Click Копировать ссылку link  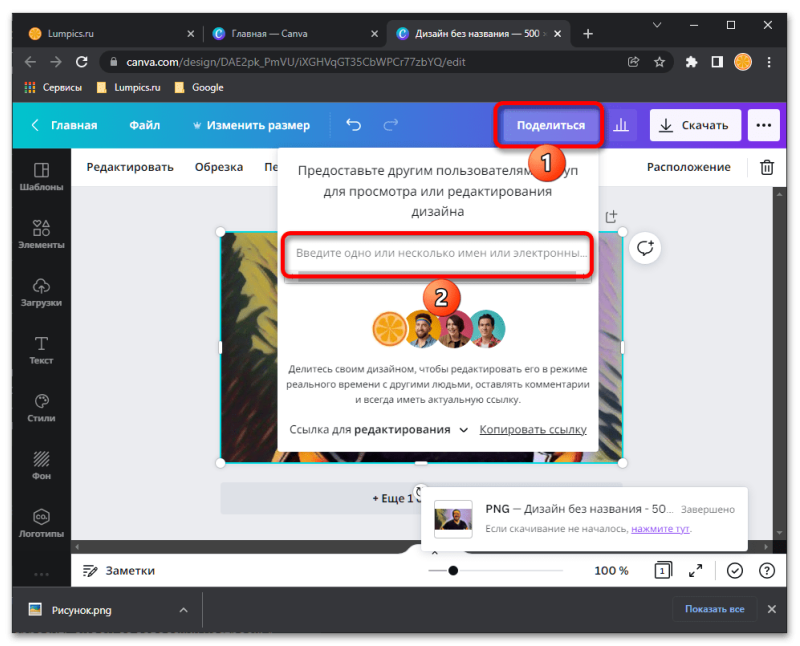[x=533, y=430]
